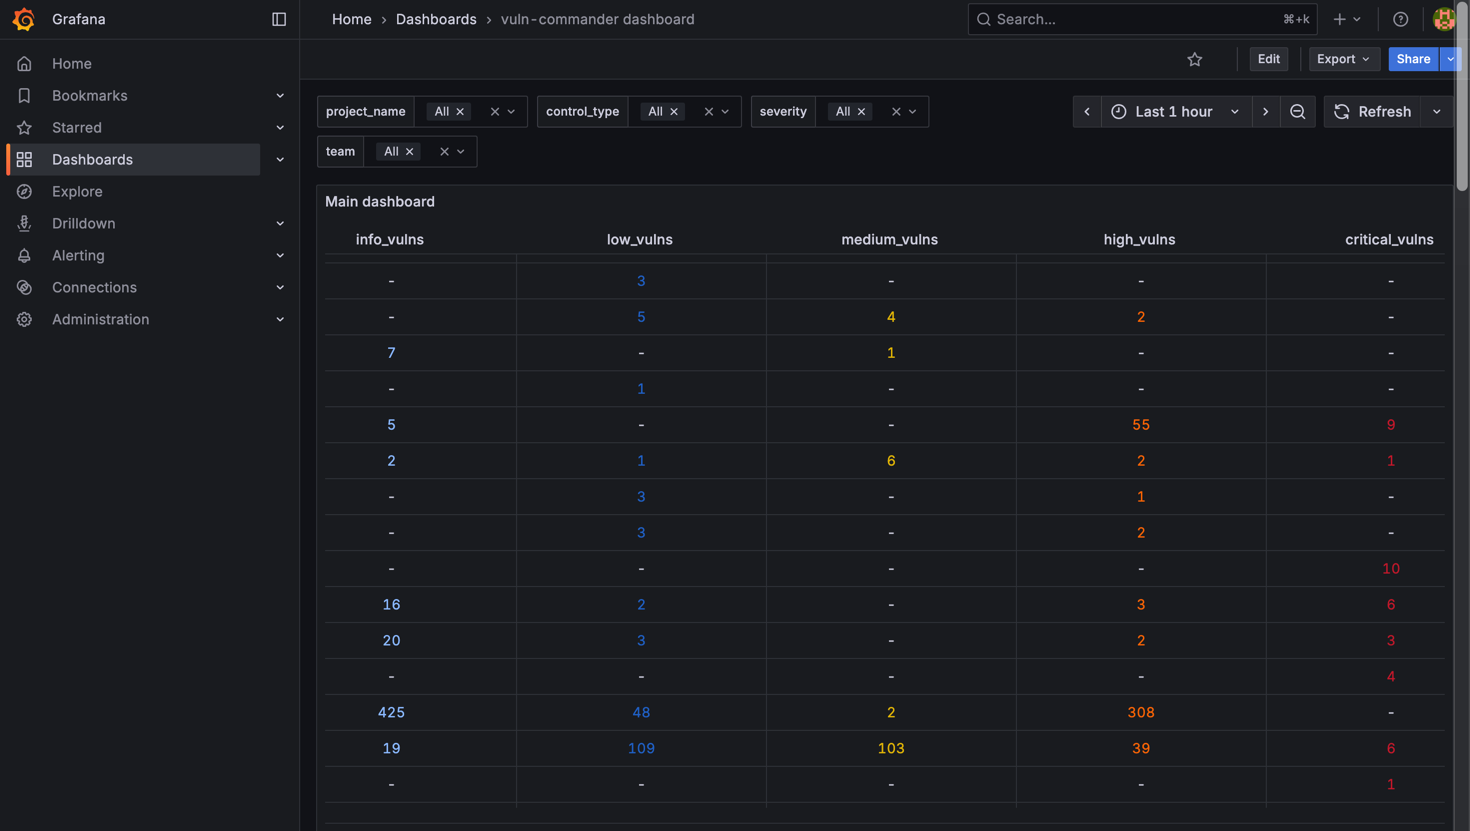The image size is (1470, 831).
Task: Open the Export dropdown
Action: 1344,59
